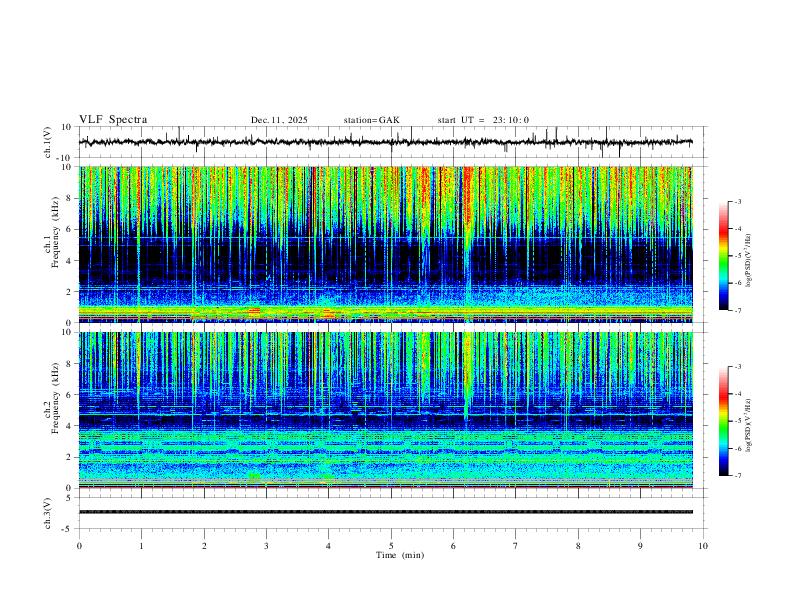This screenshot has height=612, width=792.
Task: Click time axis tick label "2"
Action: coord(204,546)
